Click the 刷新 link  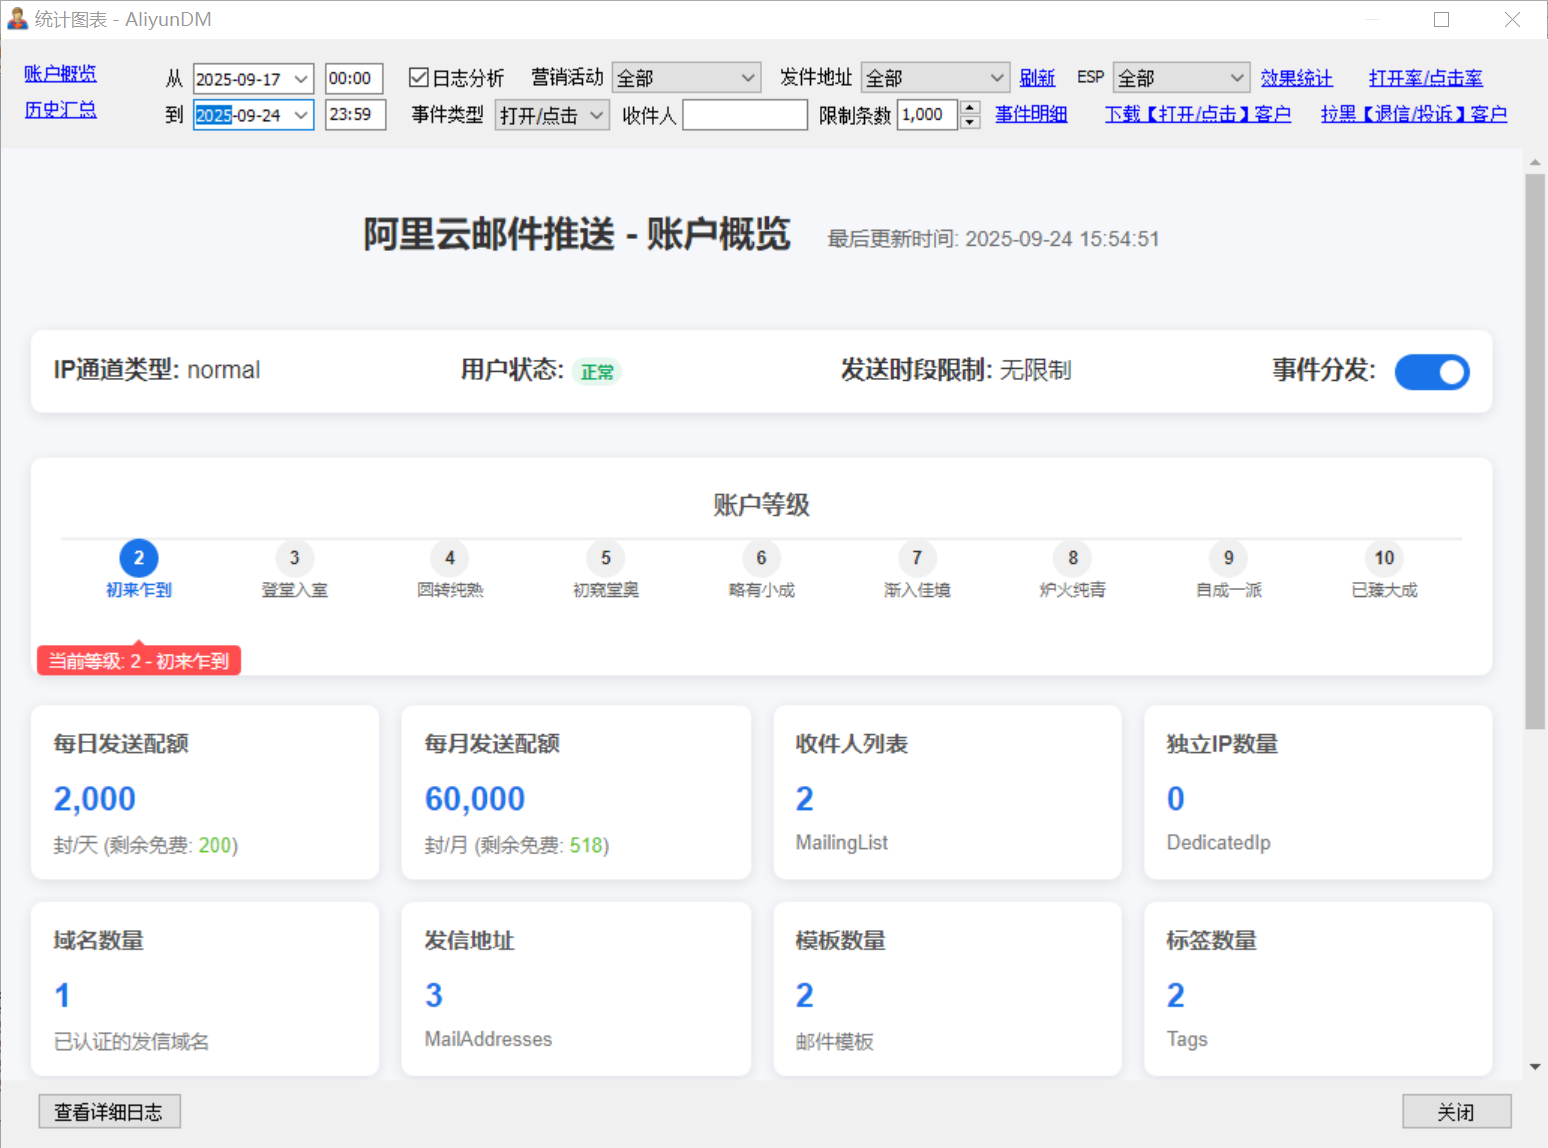[1037, 78]
